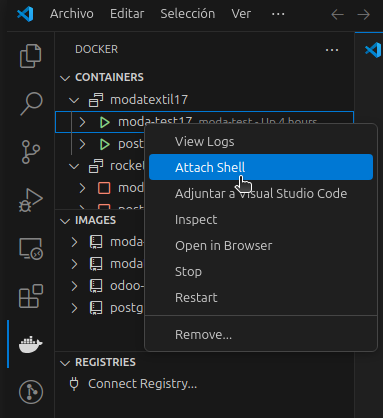Screen dimensions: 383x418
Task: Collapse the CONTAINERS section
Action: [65, 78]
